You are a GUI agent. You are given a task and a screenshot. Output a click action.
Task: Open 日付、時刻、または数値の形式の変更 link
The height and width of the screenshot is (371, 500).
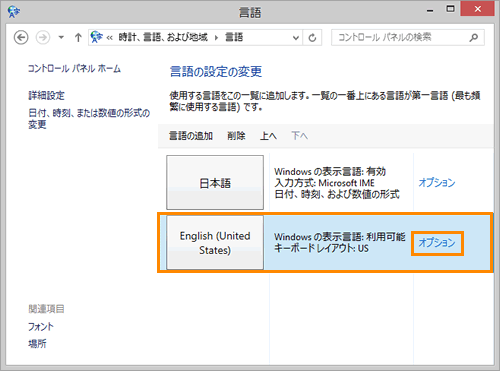[89, 119]
